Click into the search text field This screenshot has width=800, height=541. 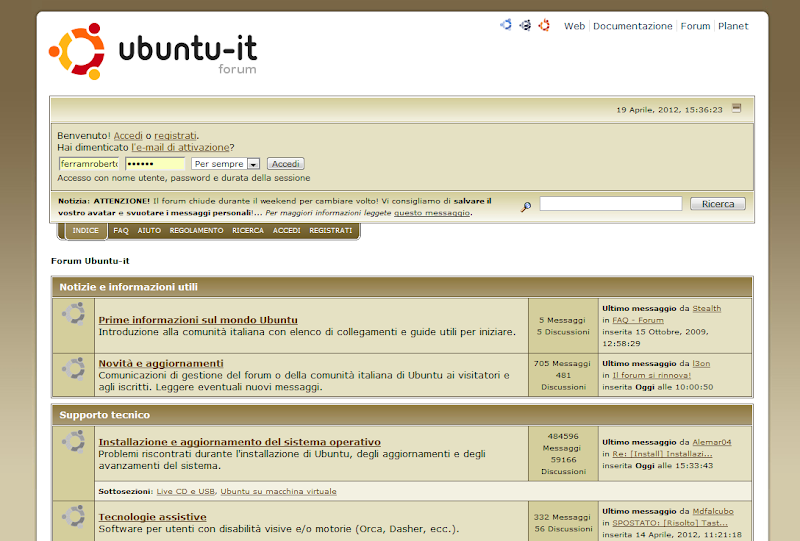point(610,204)
